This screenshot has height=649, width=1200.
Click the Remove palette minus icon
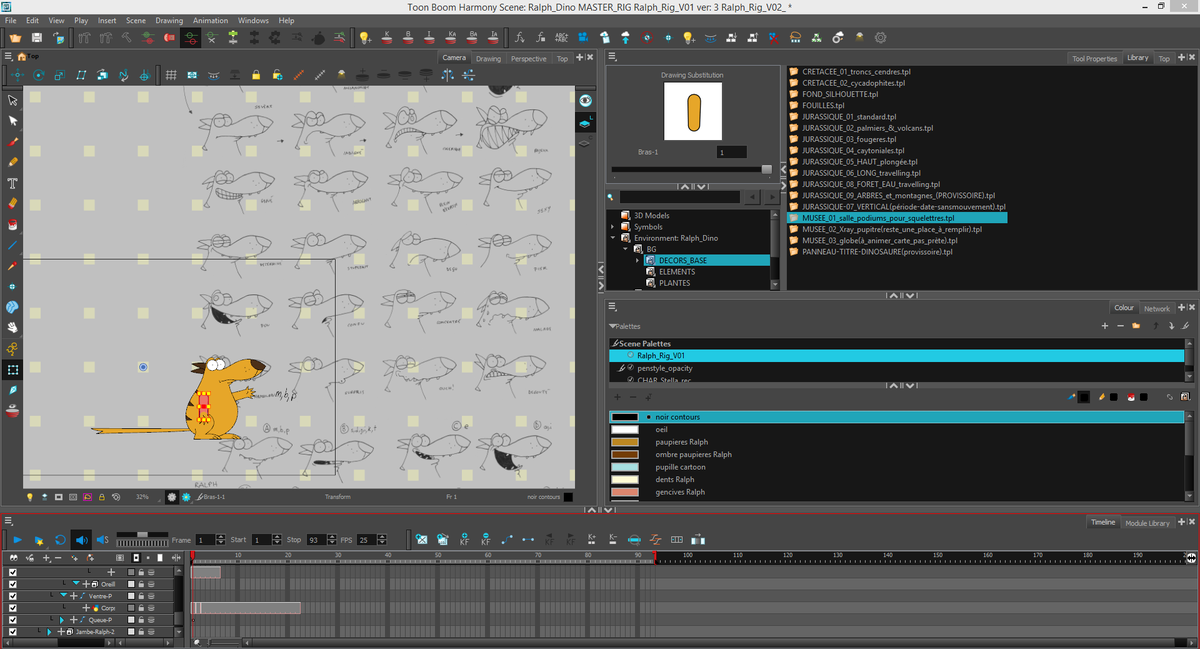tap(1120, 326)
